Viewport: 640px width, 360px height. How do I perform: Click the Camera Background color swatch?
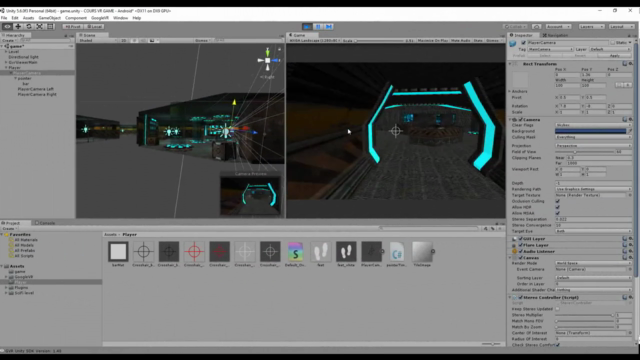point(590,131)
